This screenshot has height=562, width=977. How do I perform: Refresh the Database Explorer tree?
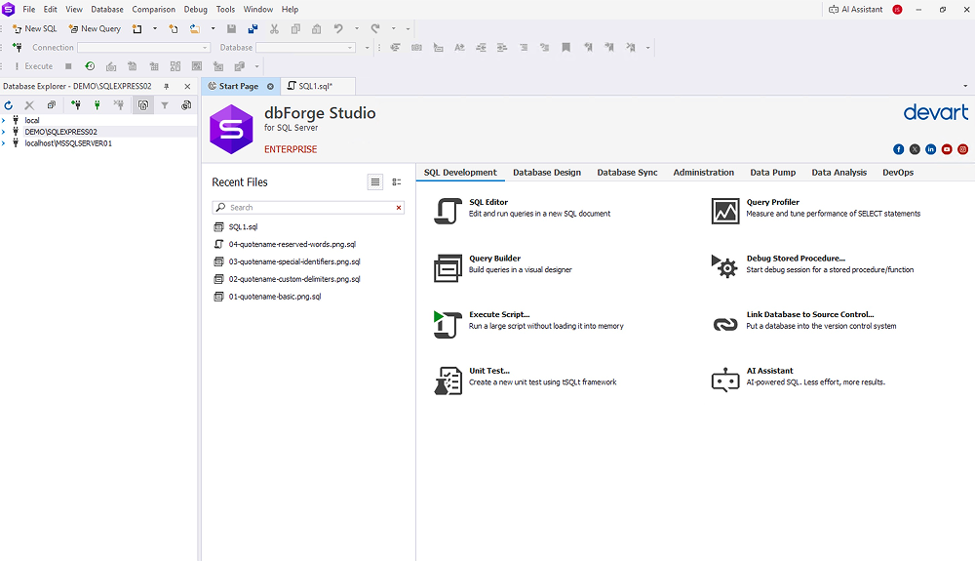tap(8, 105)
